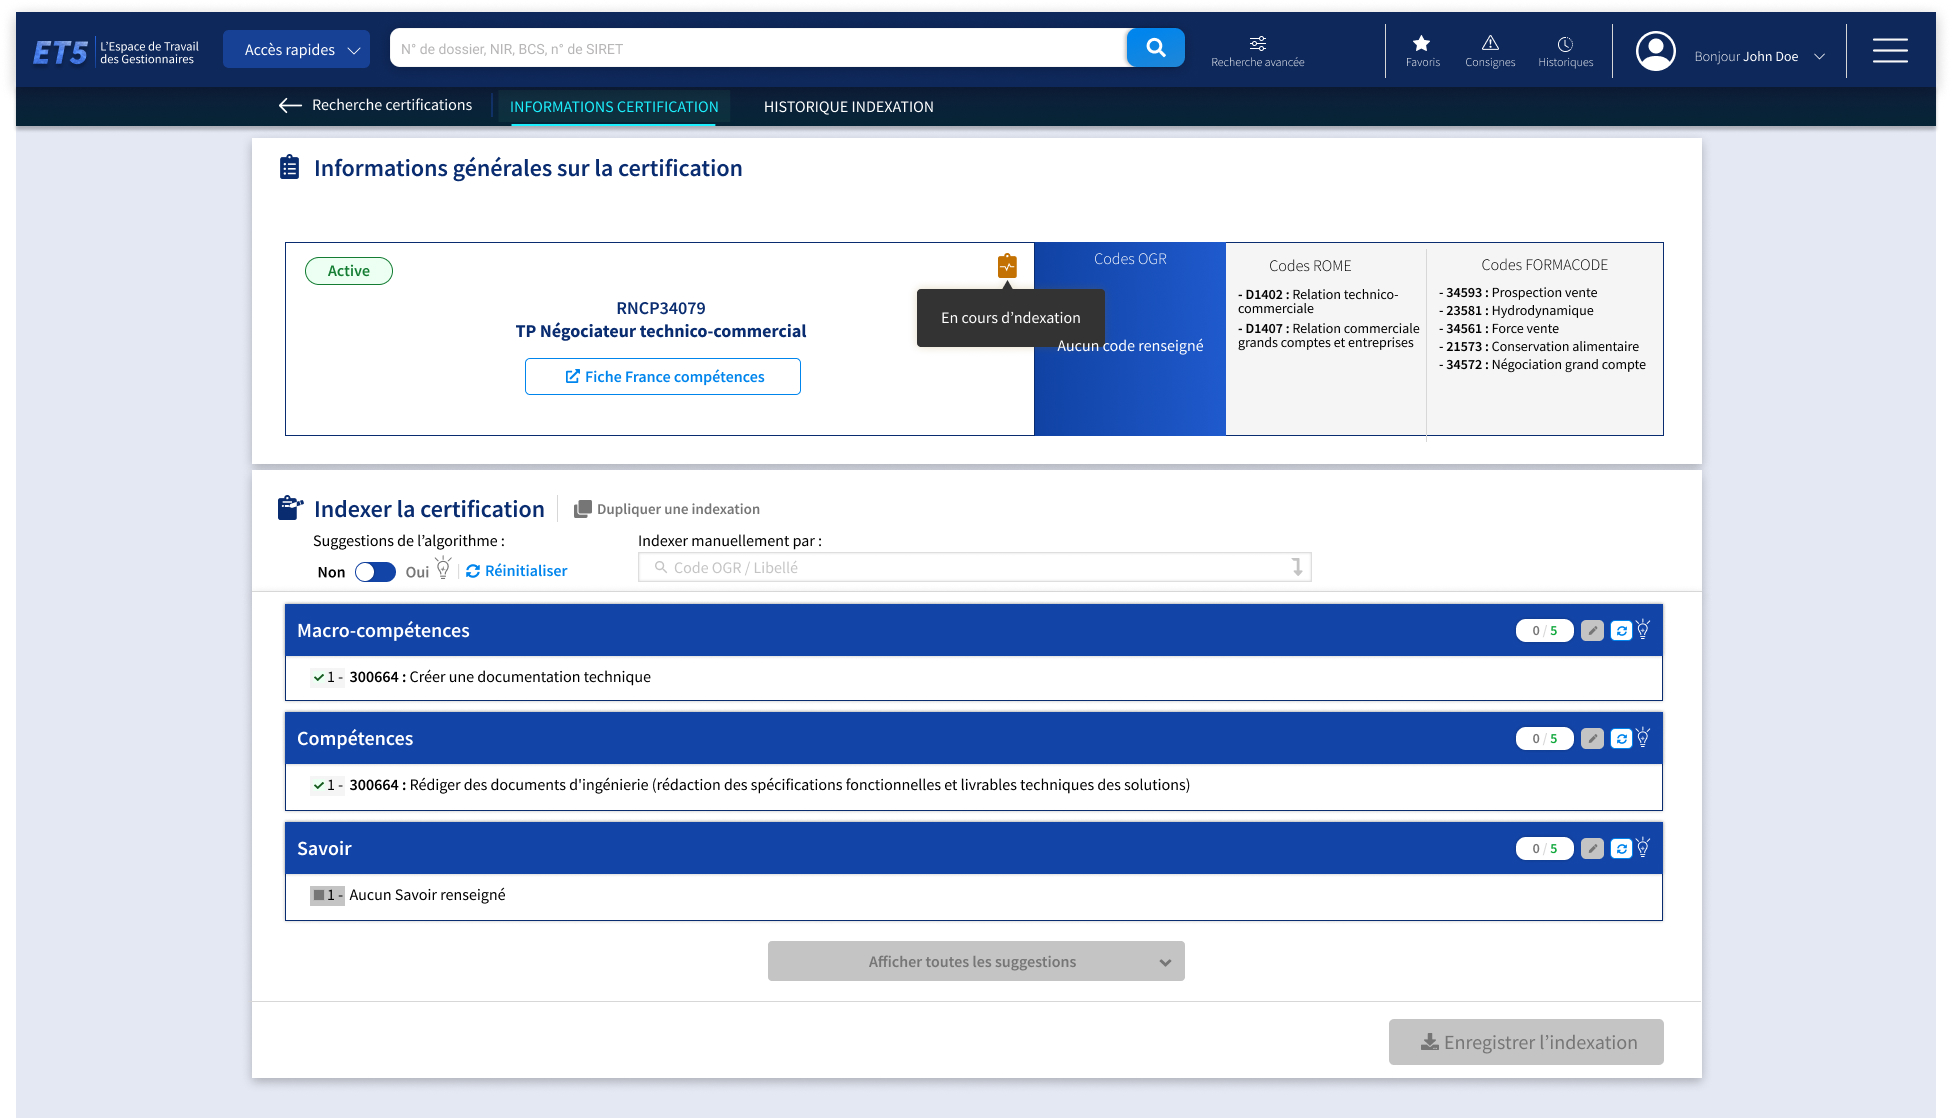Image resolution: width=1952 pixels, height=1118 pixels.
Task: Click refresh suggestions icon in Compétences header
Action: click(x=1621, y=739)
